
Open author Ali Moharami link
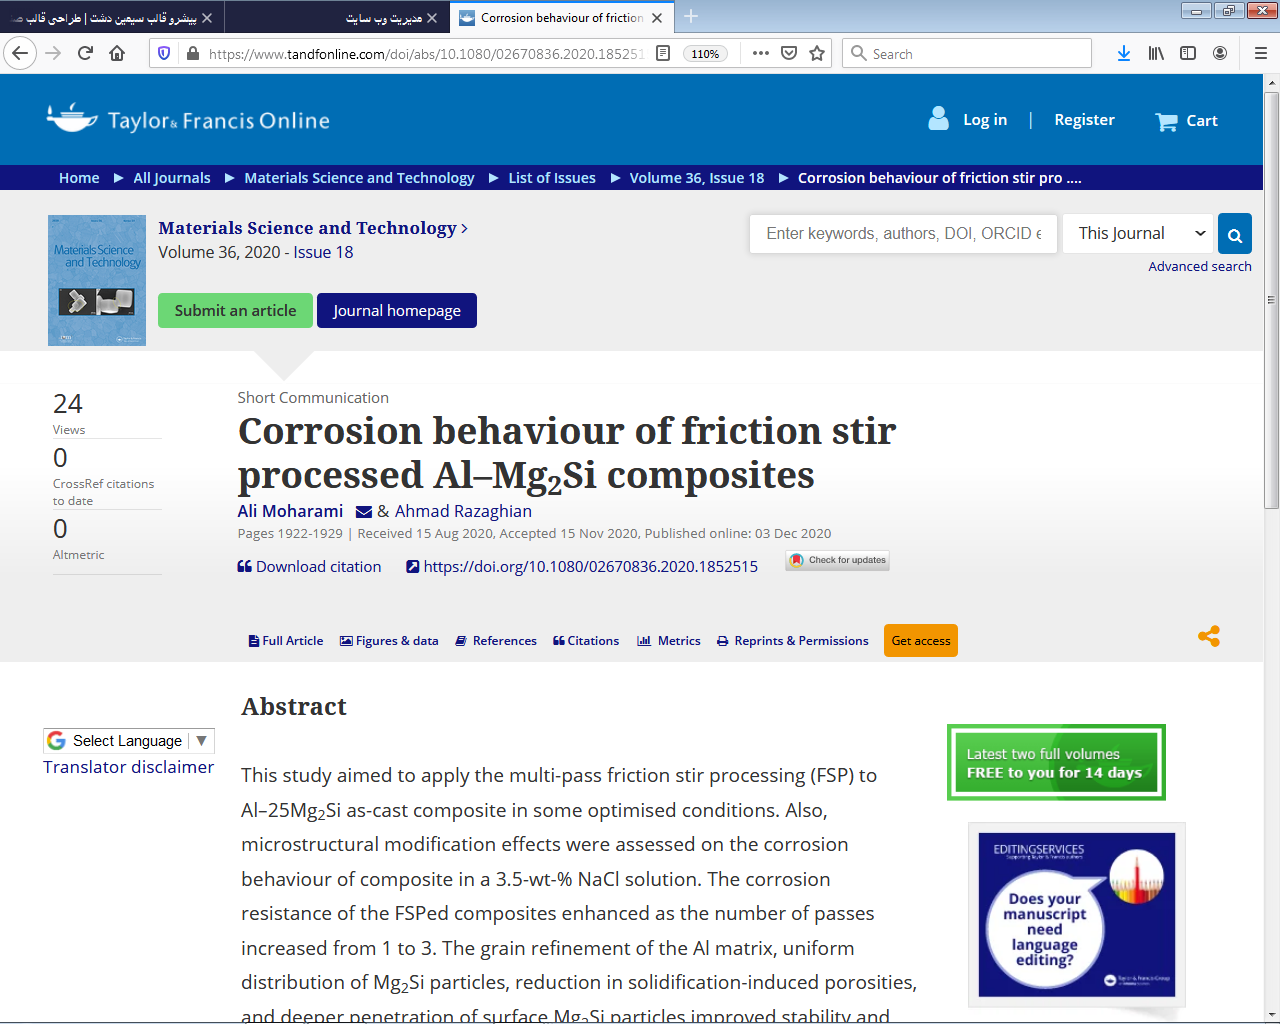pyautogui.click(x=290, y=511)
